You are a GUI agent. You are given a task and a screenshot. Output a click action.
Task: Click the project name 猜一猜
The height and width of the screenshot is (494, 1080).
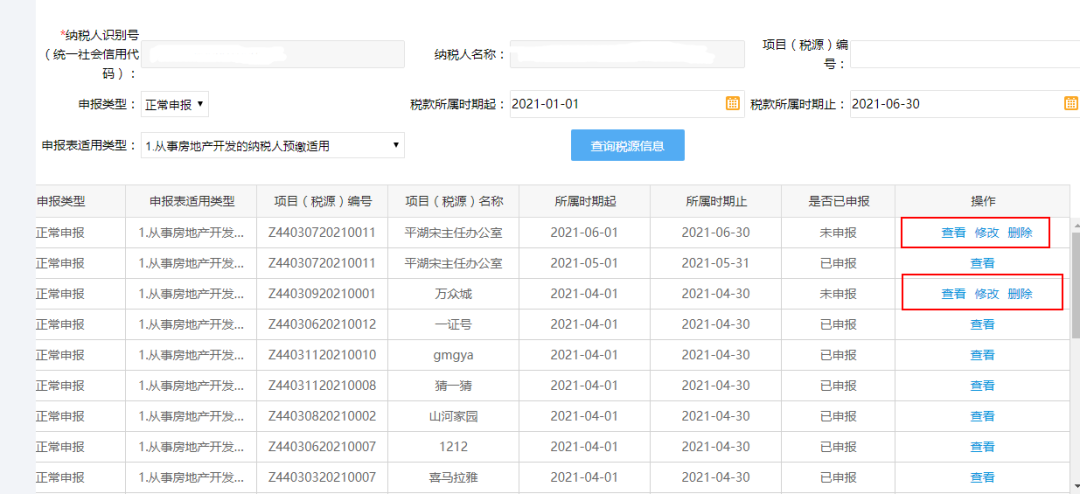pos(453,386)
